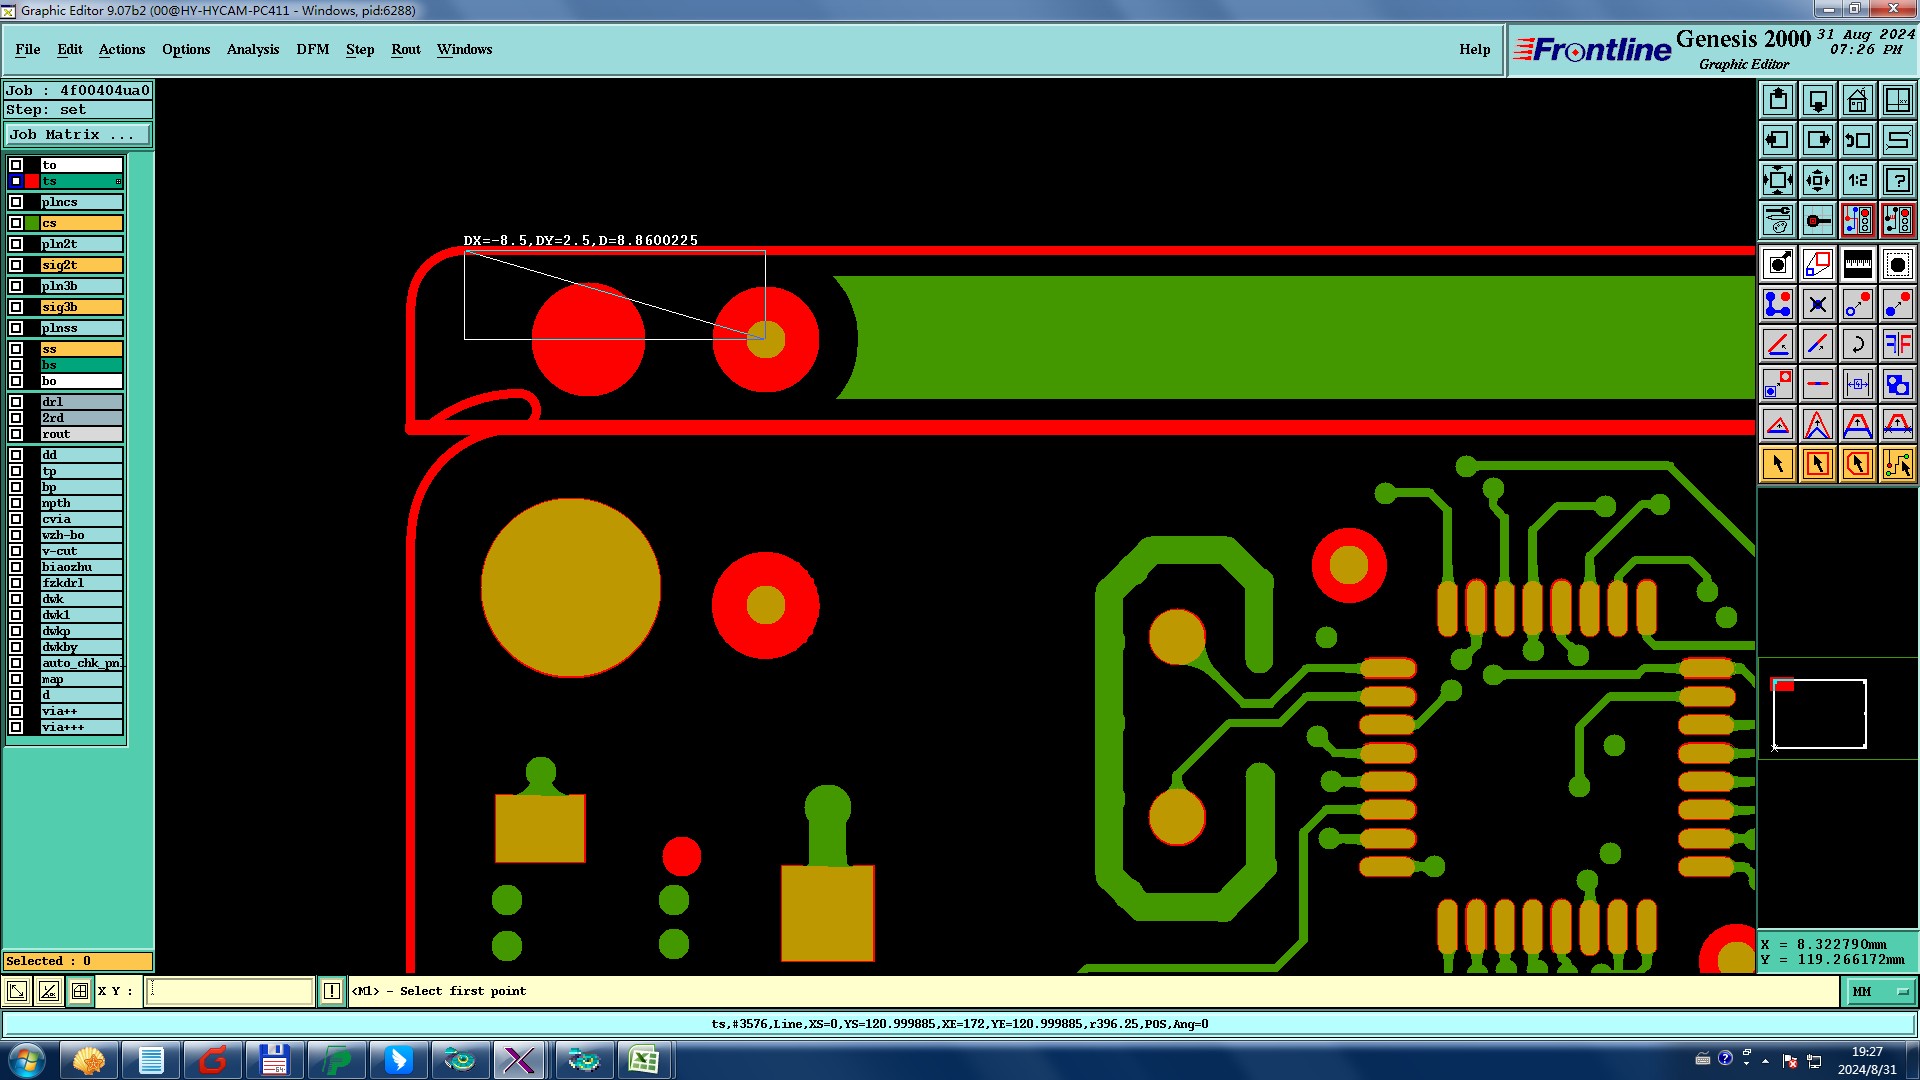This screenshot has height=1080, width=1920.
Task: Select the mirror feature tool icon
Action: click(x=1897, y=344)
